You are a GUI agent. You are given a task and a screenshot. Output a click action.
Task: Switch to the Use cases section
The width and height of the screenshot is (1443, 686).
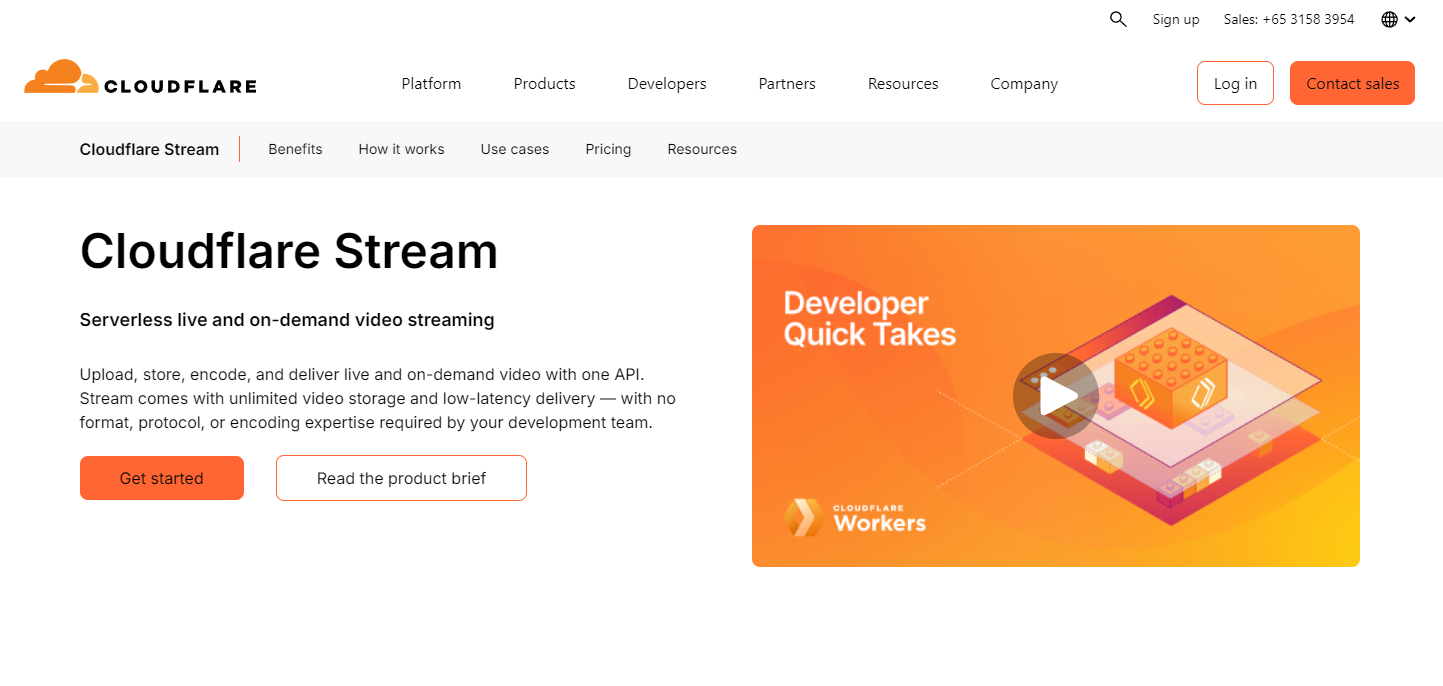[x=514, y=149]
